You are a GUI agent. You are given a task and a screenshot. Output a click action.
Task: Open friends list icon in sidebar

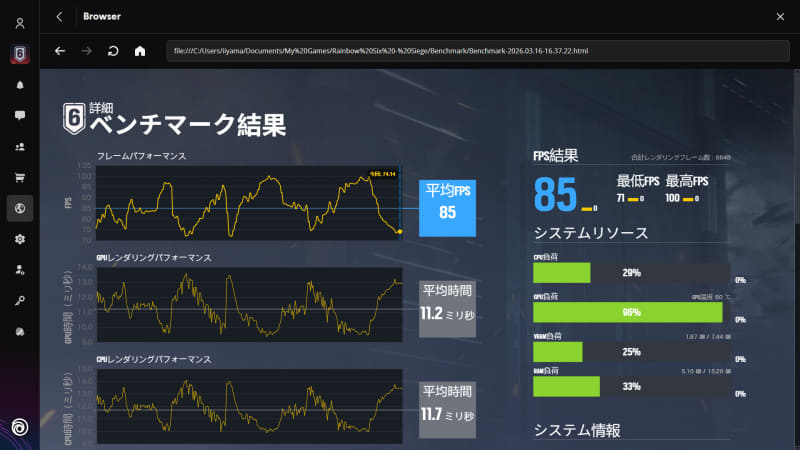[20, 147]
